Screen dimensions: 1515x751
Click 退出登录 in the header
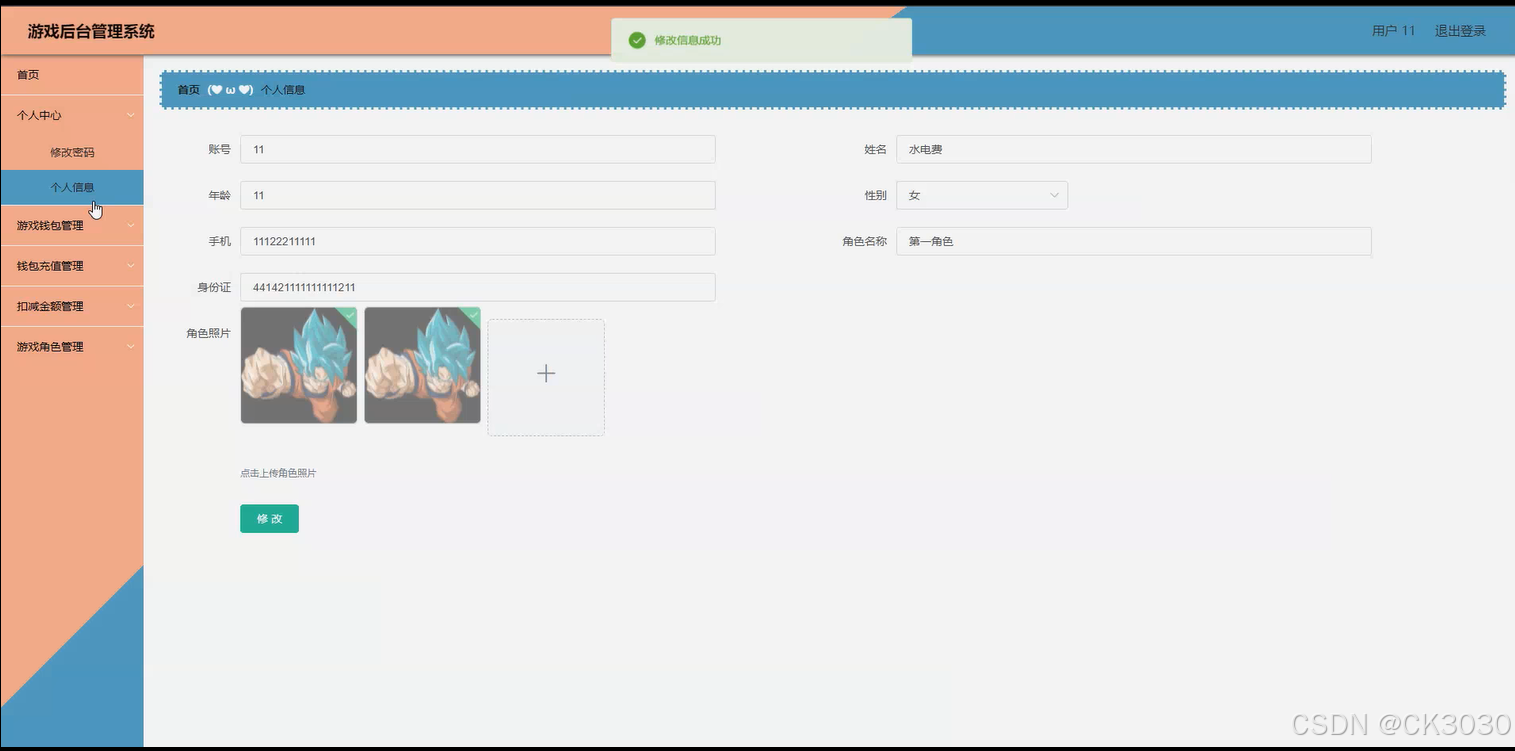coord(1460,31)
